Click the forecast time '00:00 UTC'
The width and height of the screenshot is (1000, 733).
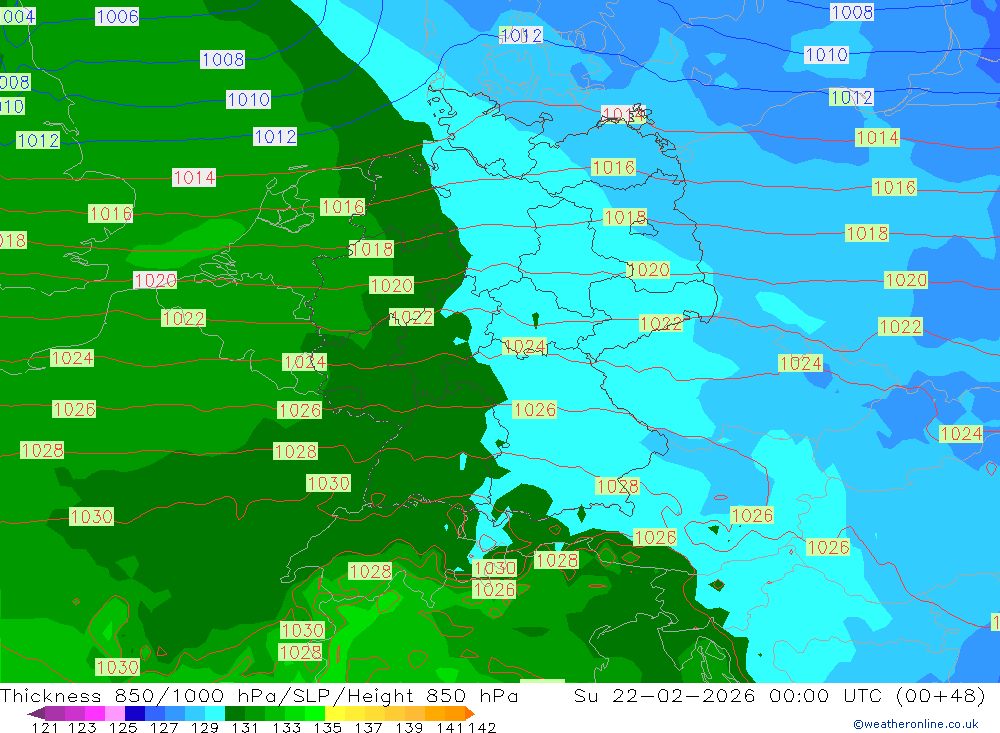click(x=828, y=695)
